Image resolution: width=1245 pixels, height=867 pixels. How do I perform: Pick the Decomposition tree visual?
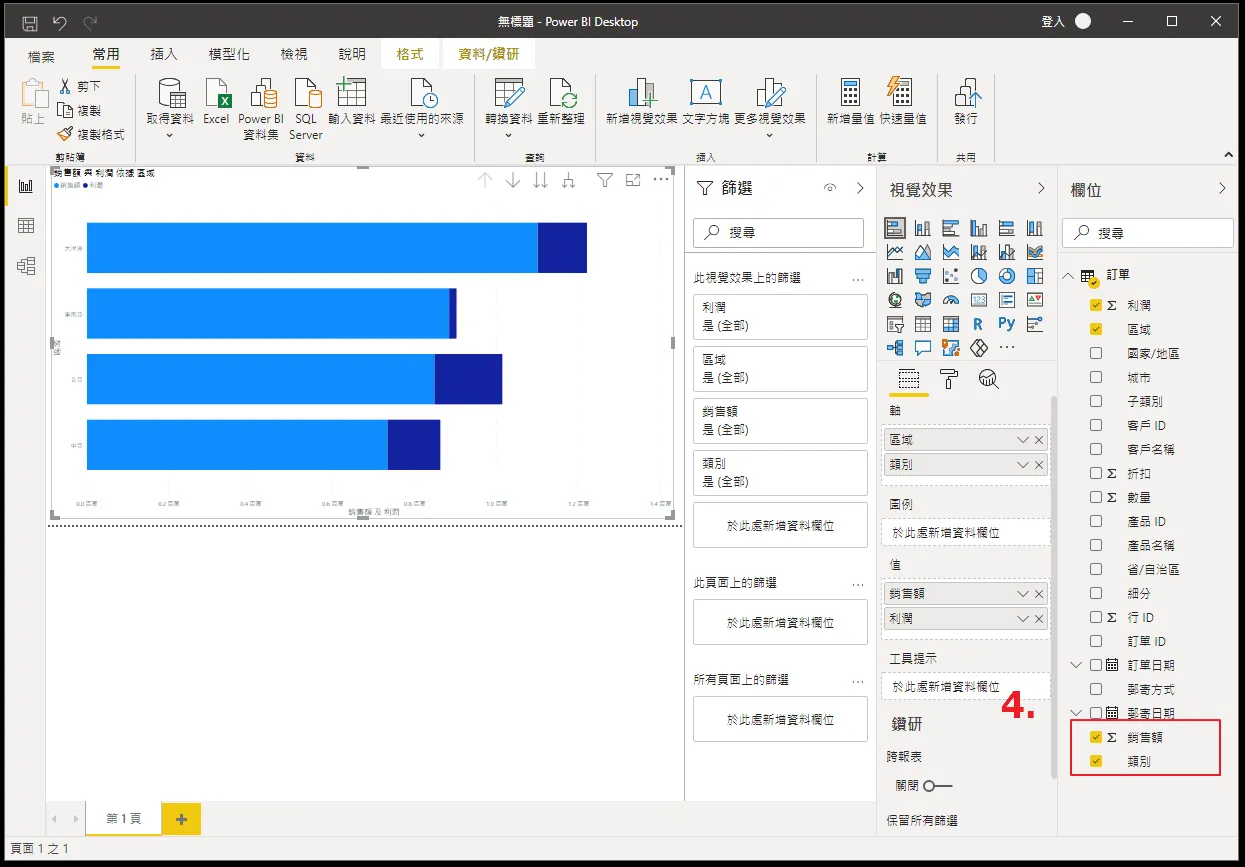[895, 348]
